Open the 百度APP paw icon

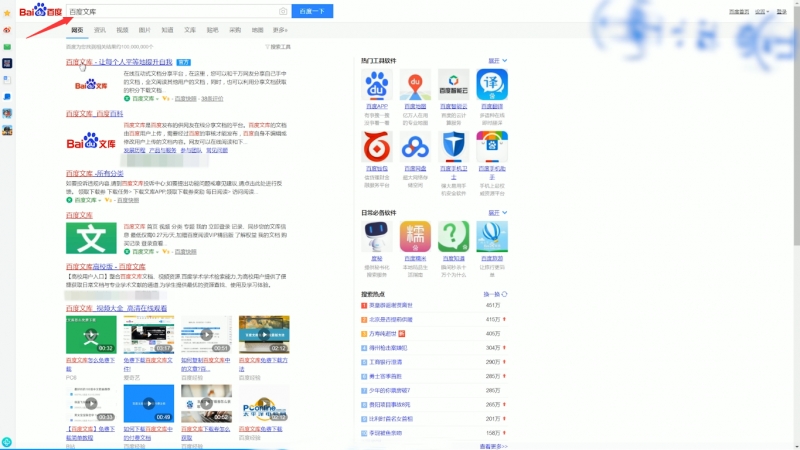[377, 85]
